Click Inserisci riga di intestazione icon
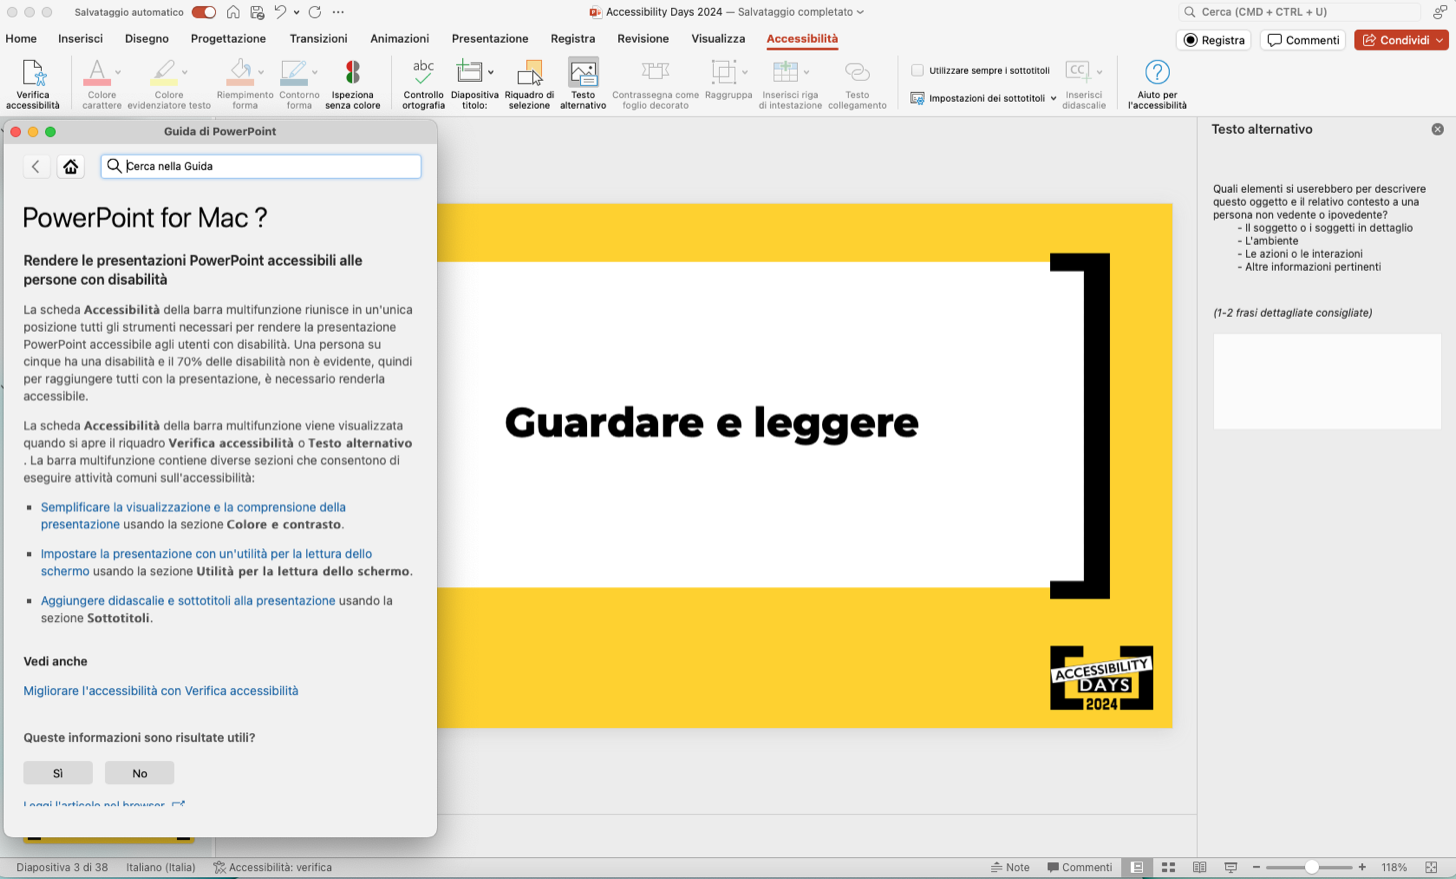 click(785, 72)
